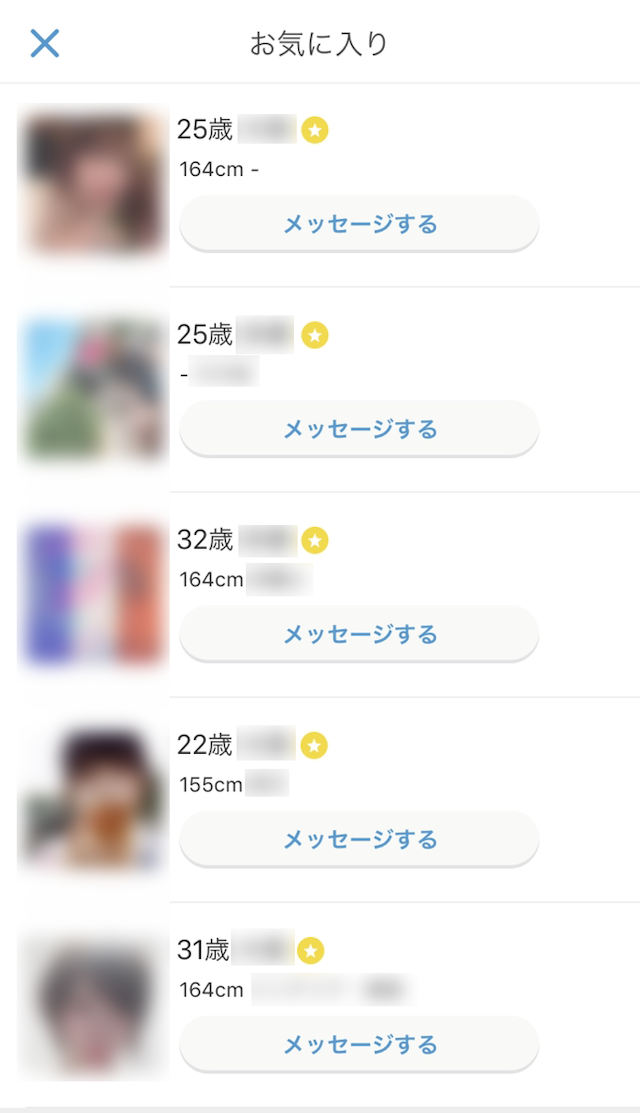This screenshot has width=640, height=1113.
Task: Tap the star next to the second 25歳 member
Action: click(317, 335)
